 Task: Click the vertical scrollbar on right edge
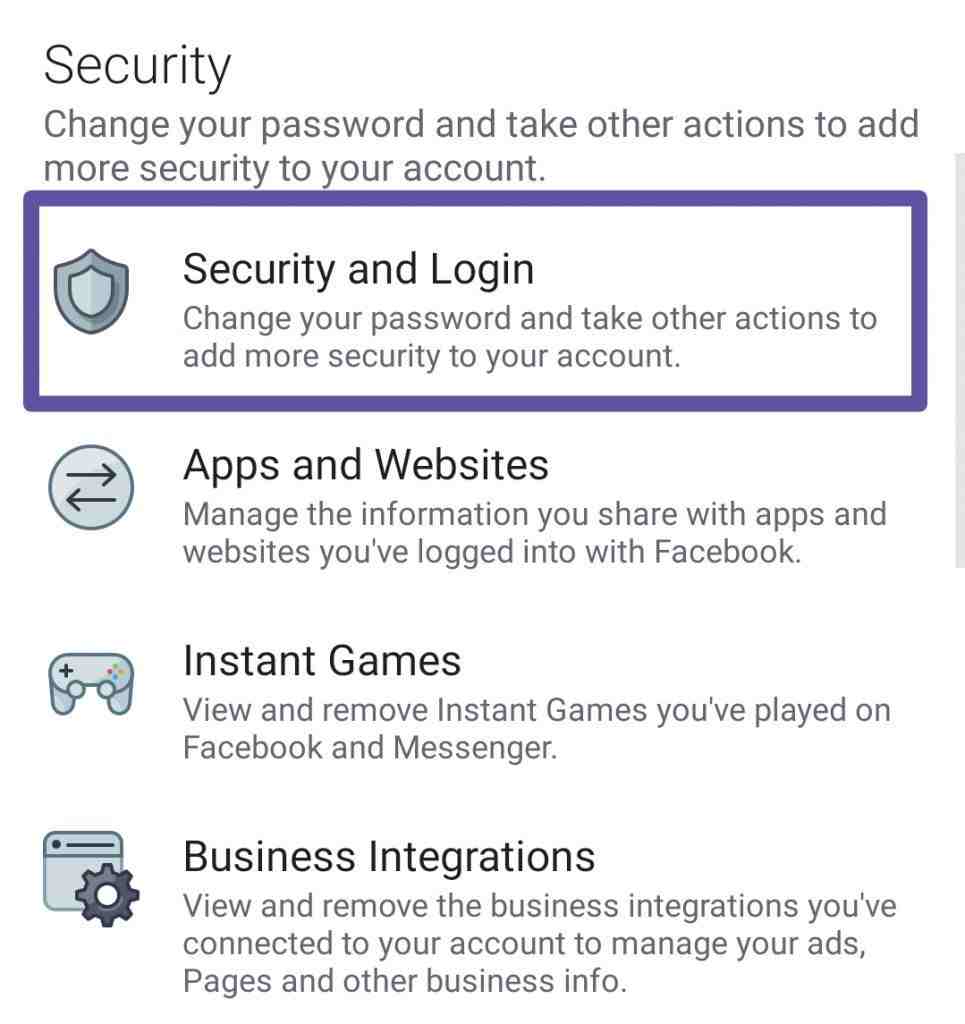959,360
